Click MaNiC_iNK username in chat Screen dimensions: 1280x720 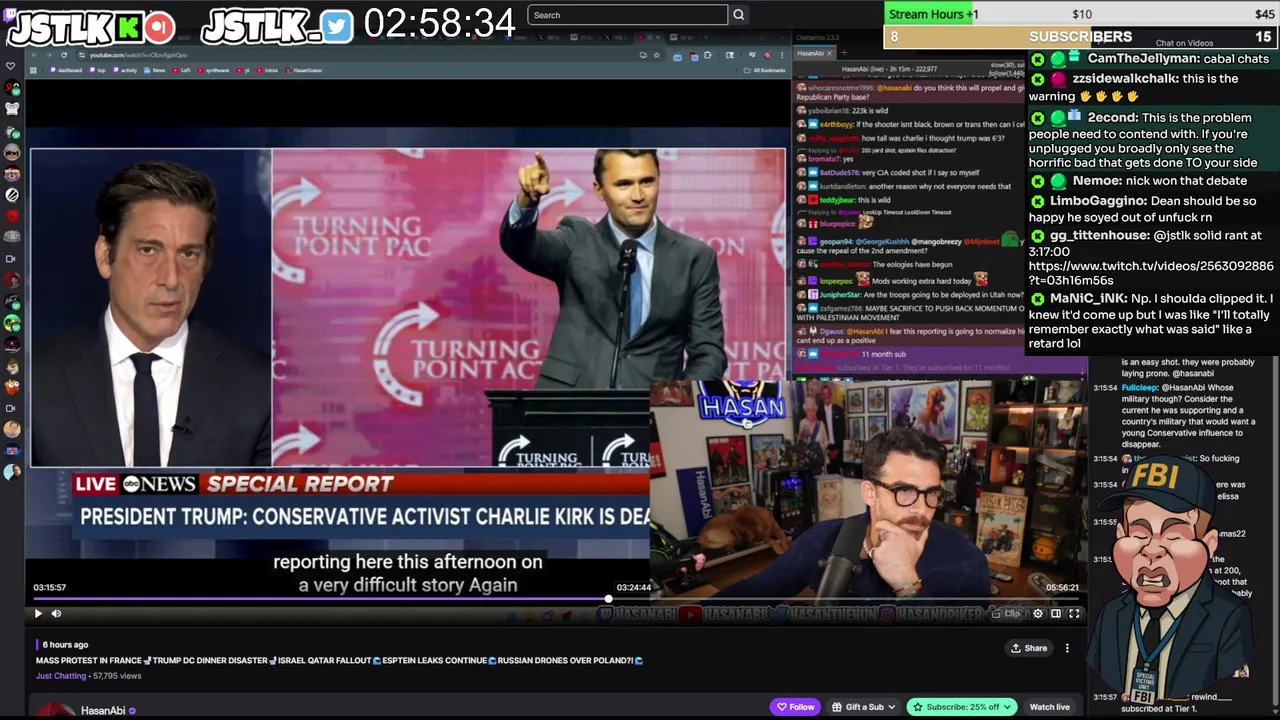1088,298
